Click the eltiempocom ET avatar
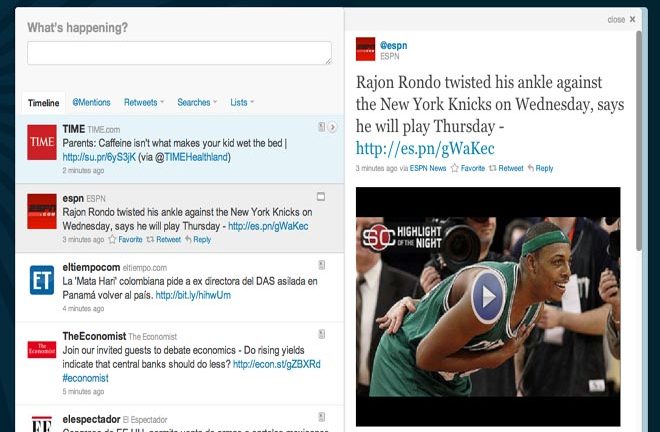 coord(42,280)
